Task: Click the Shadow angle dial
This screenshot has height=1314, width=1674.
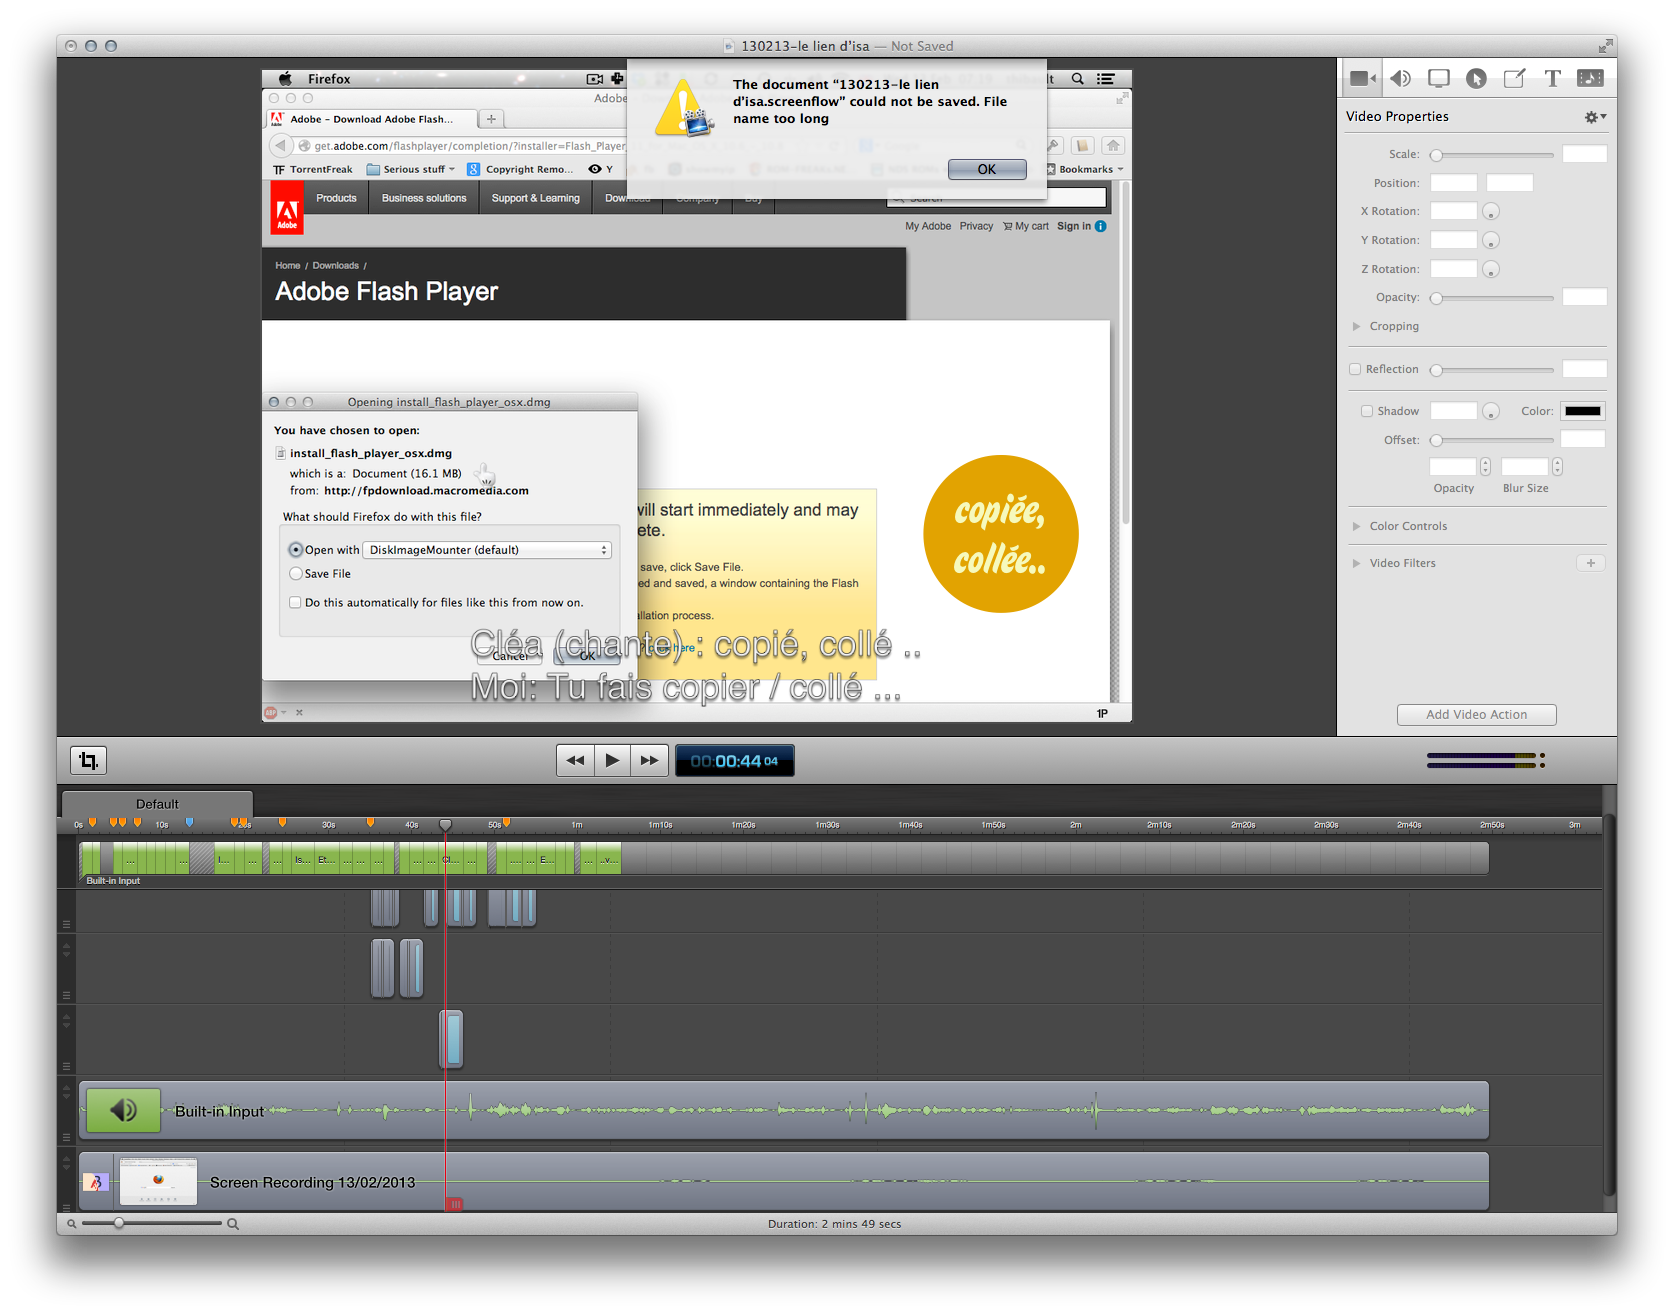Action: point(1491,412)
